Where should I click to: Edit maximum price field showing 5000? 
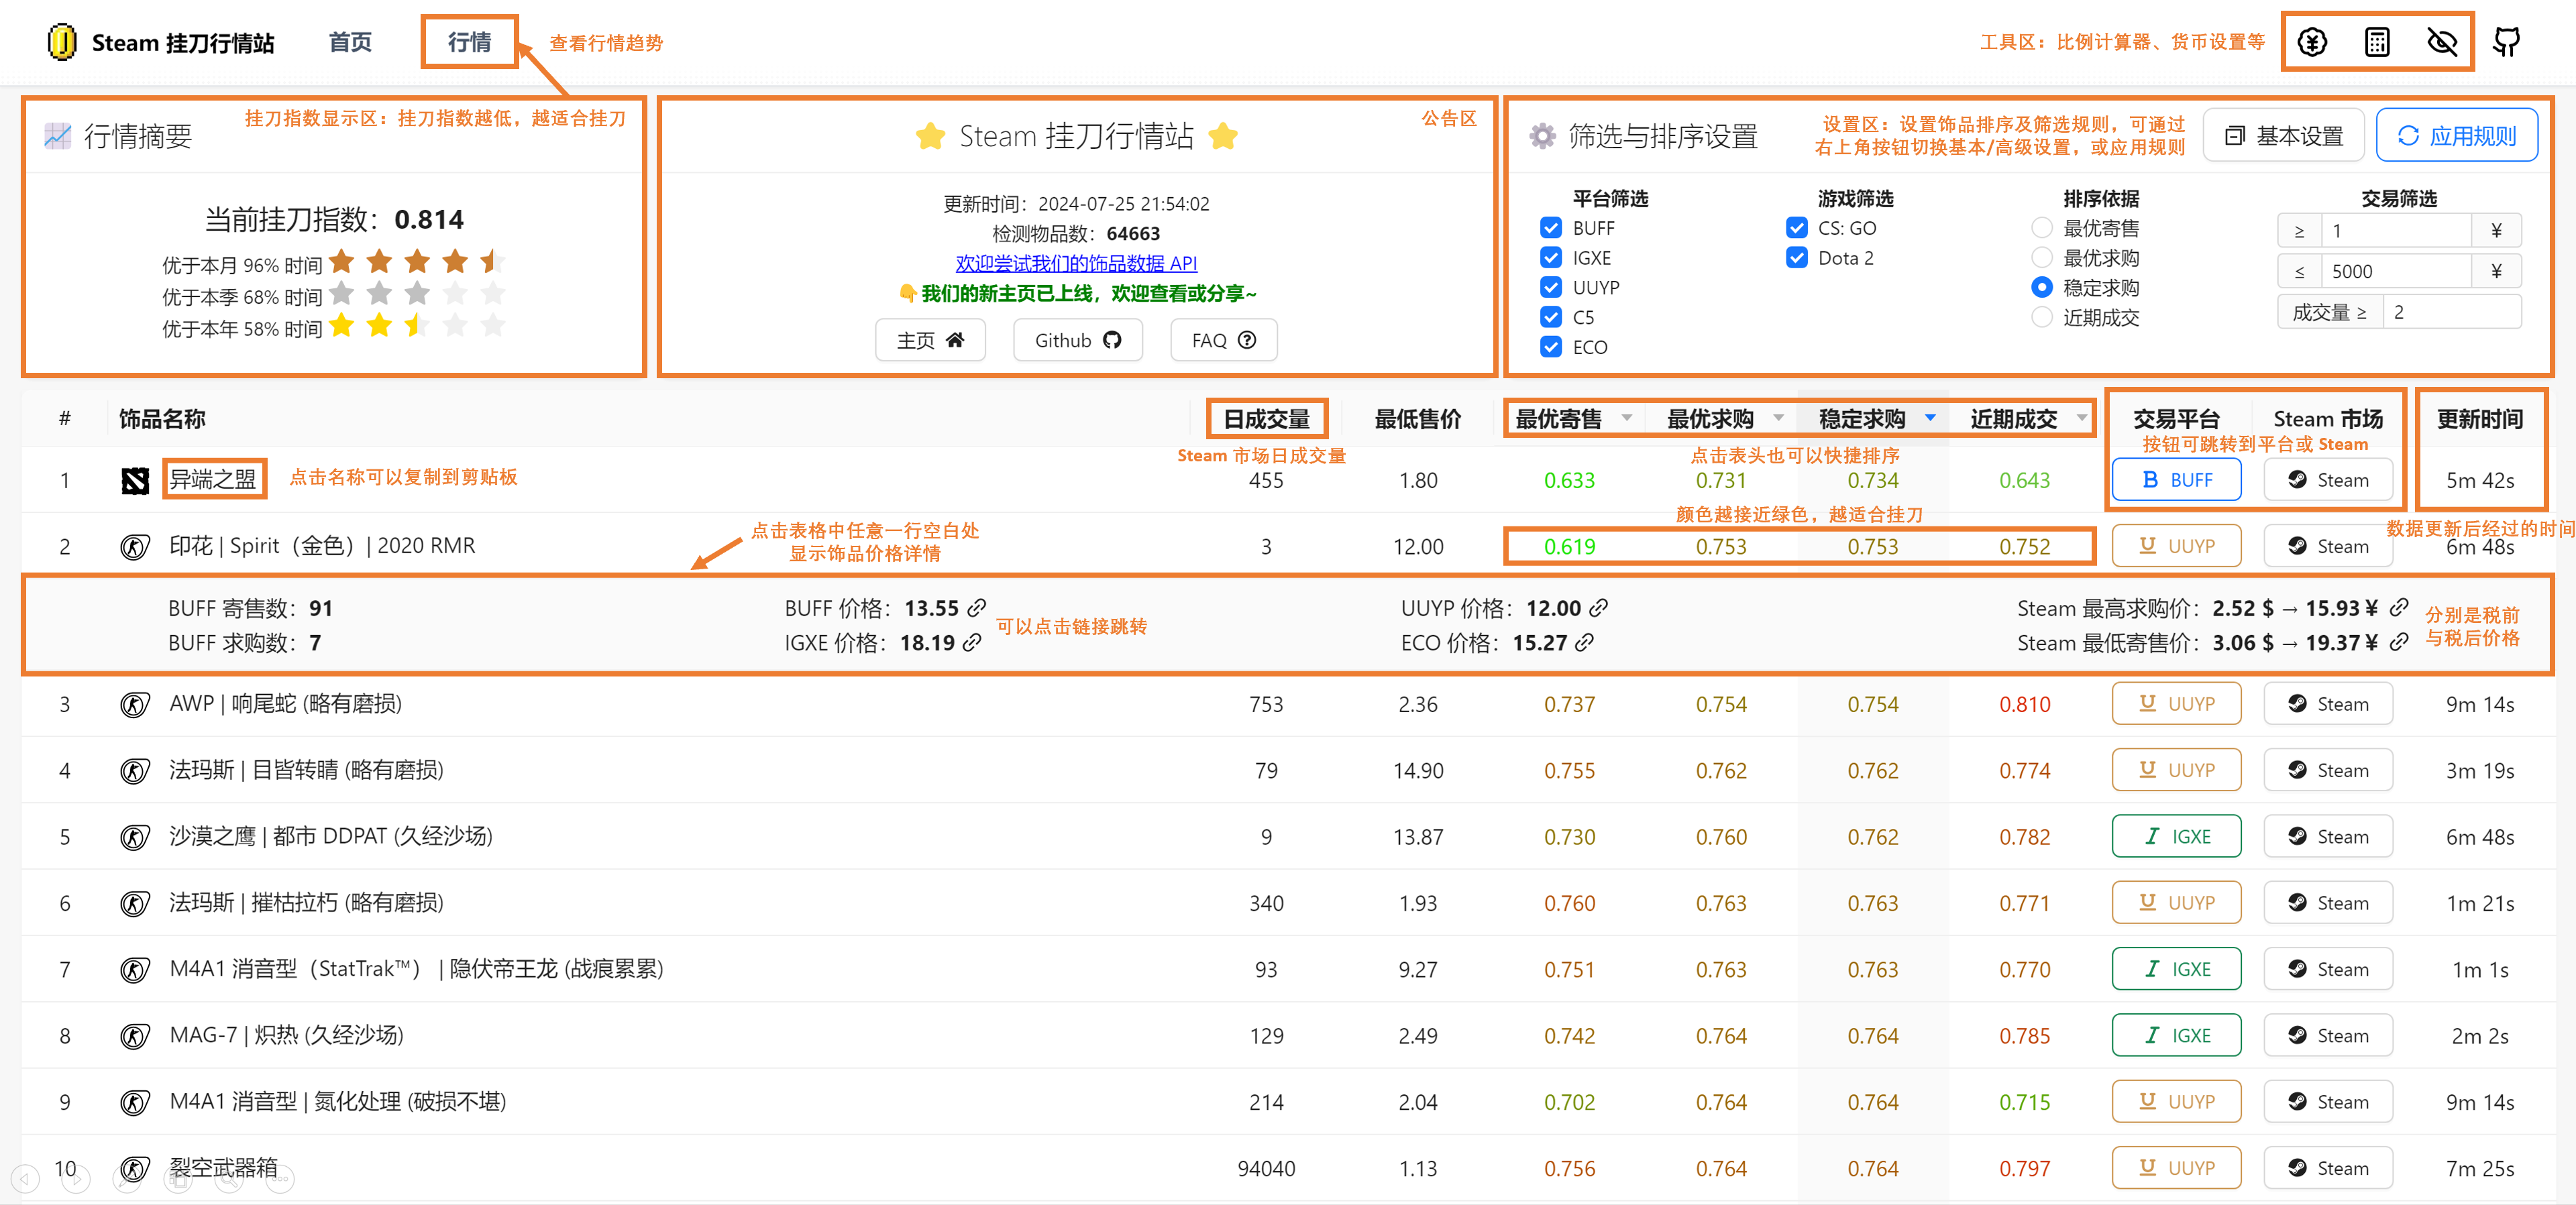pos(2395,271)
